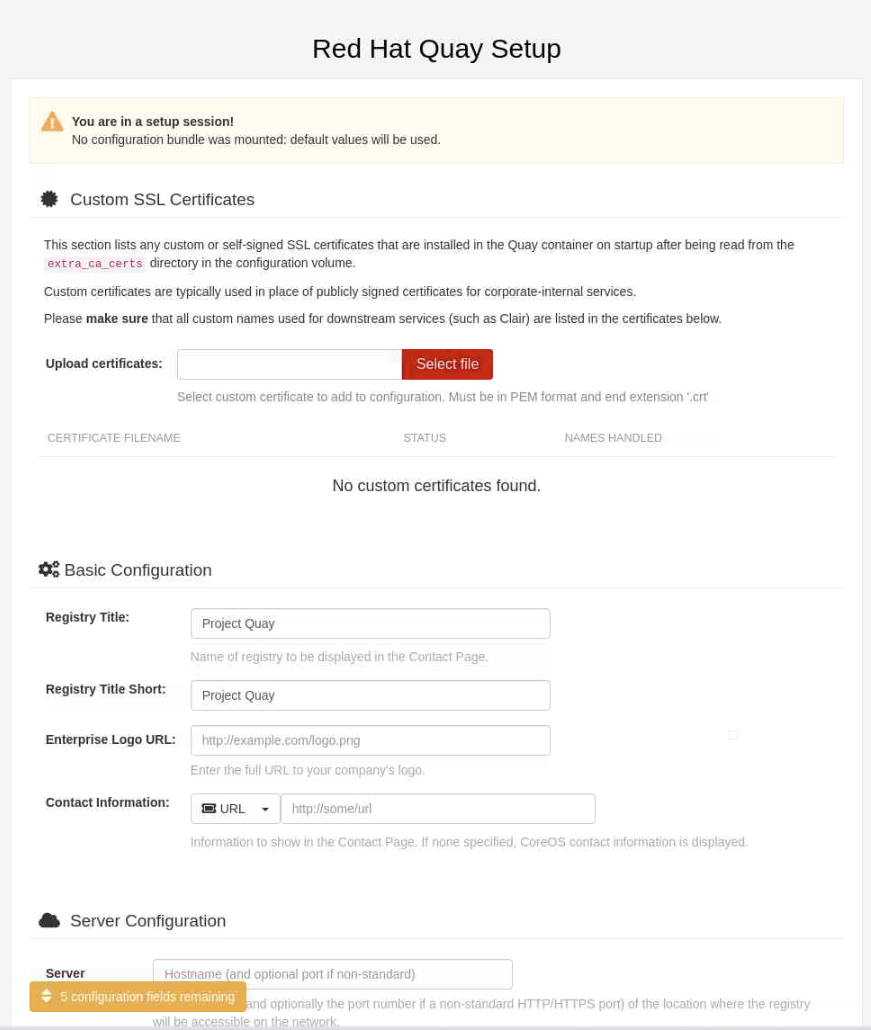Click inside the Registry Title Short field
Screen dimensions: 871x1030
click(x=370, y=695)
